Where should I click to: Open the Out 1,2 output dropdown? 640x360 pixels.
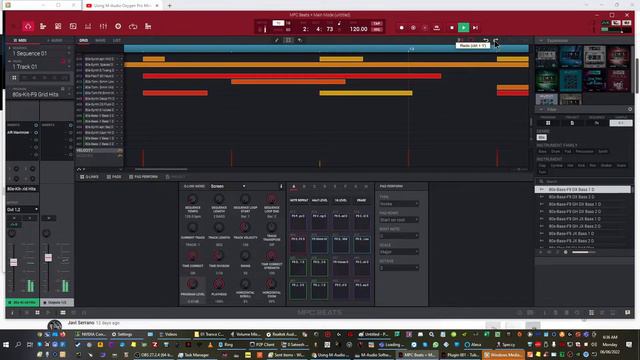pos(22,209)
